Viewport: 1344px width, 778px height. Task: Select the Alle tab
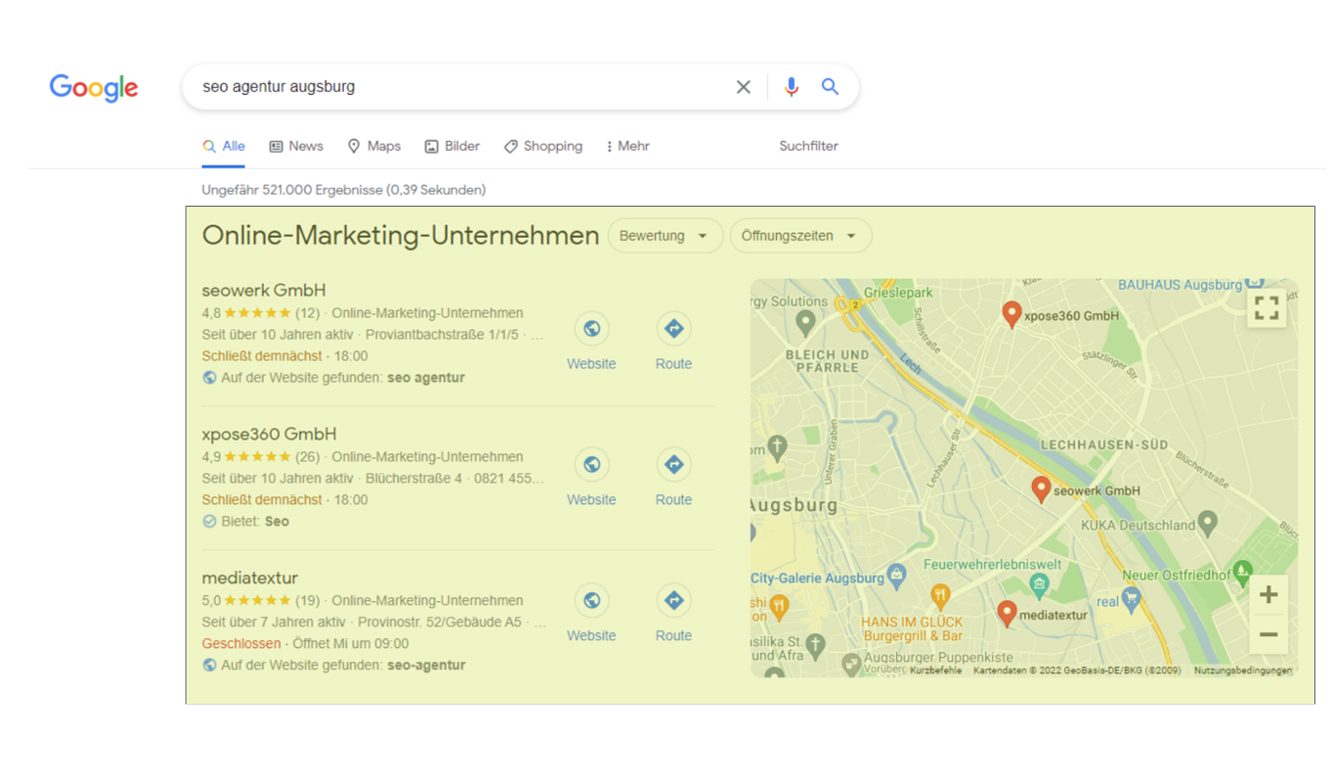click(224, 146)
